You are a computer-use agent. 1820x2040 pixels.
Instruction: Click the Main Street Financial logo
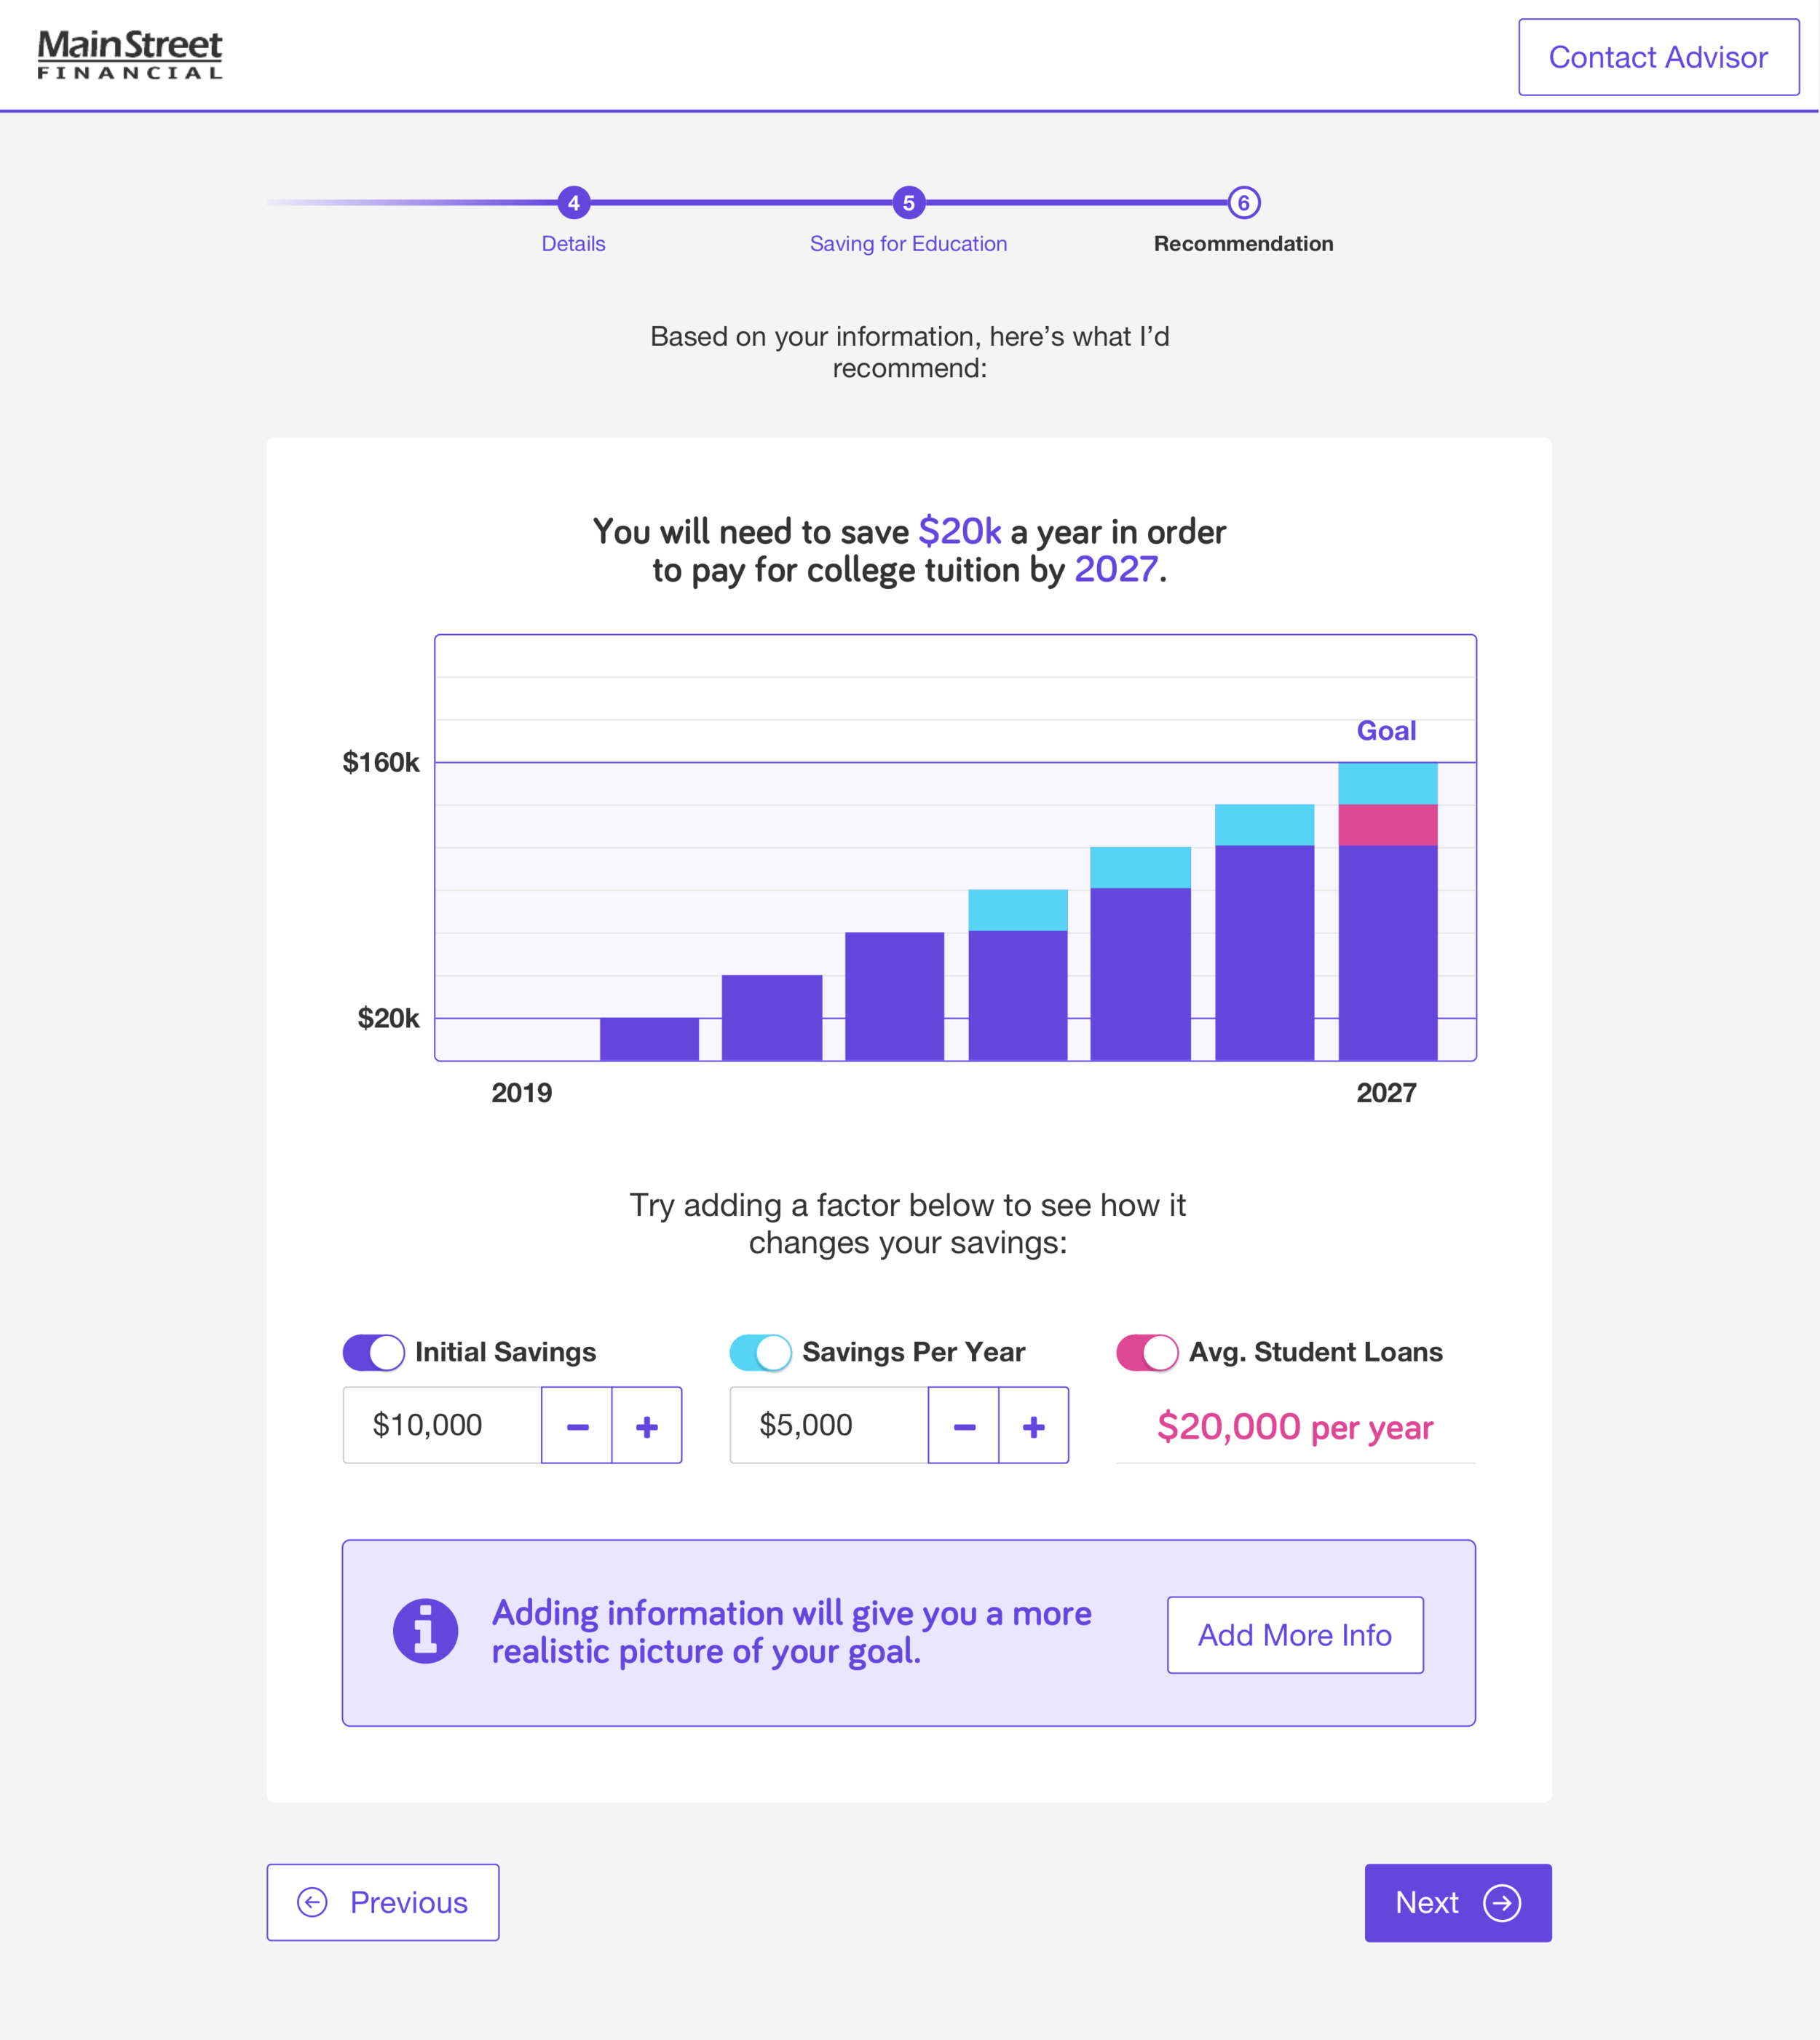pos(130,55)
